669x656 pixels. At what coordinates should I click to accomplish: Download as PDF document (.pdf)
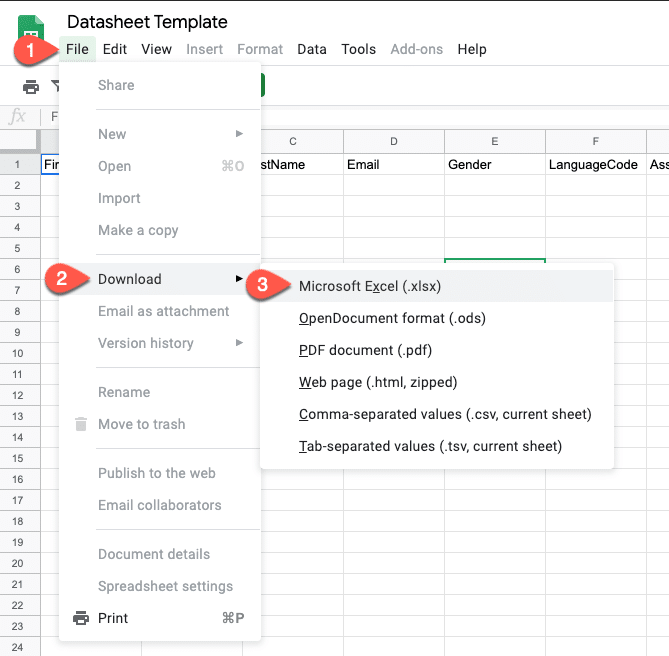tap(437, 350)
